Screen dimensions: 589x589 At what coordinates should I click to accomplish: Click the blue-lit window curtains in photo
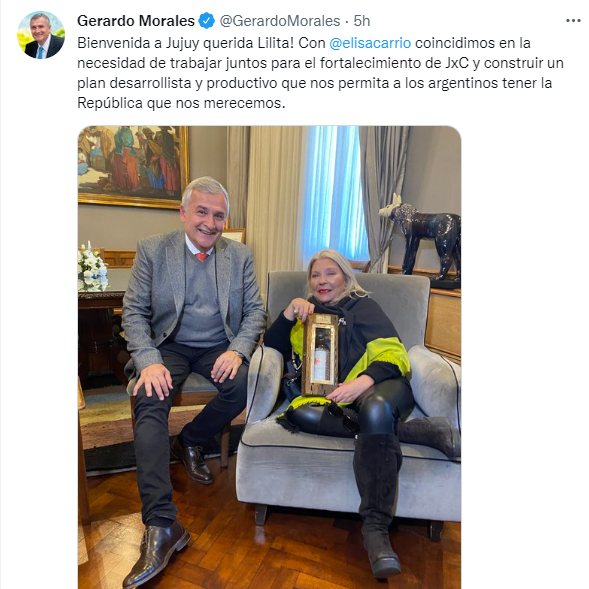[332, 195]
